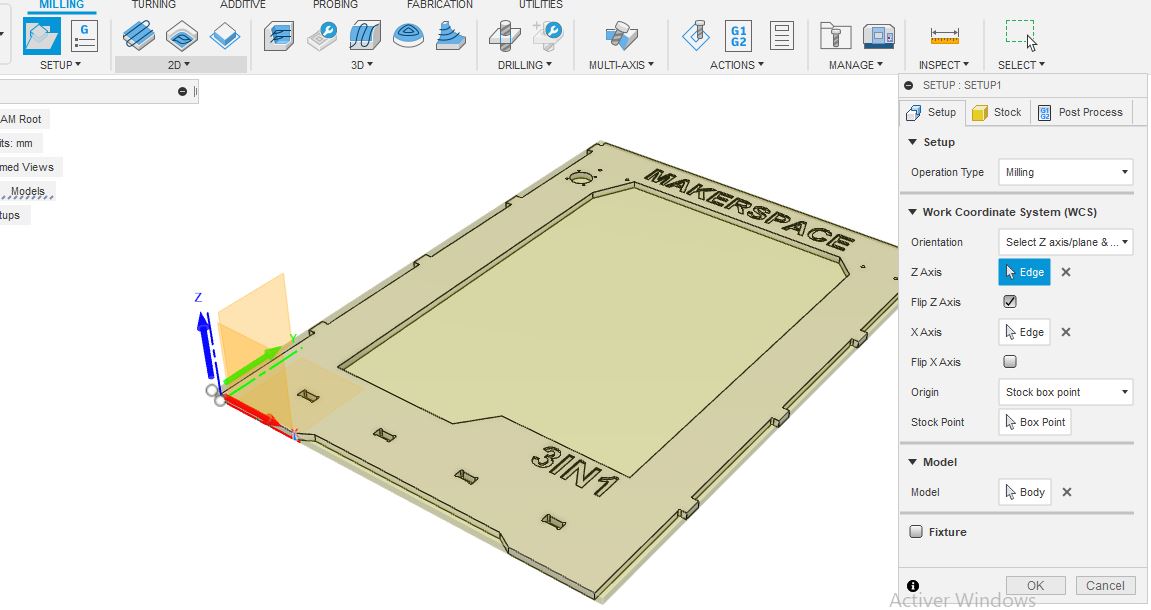The width and height of the screenshot is (1151, 610).
Task: Open the Orientation dropdown
Action: click(1065, 242)
